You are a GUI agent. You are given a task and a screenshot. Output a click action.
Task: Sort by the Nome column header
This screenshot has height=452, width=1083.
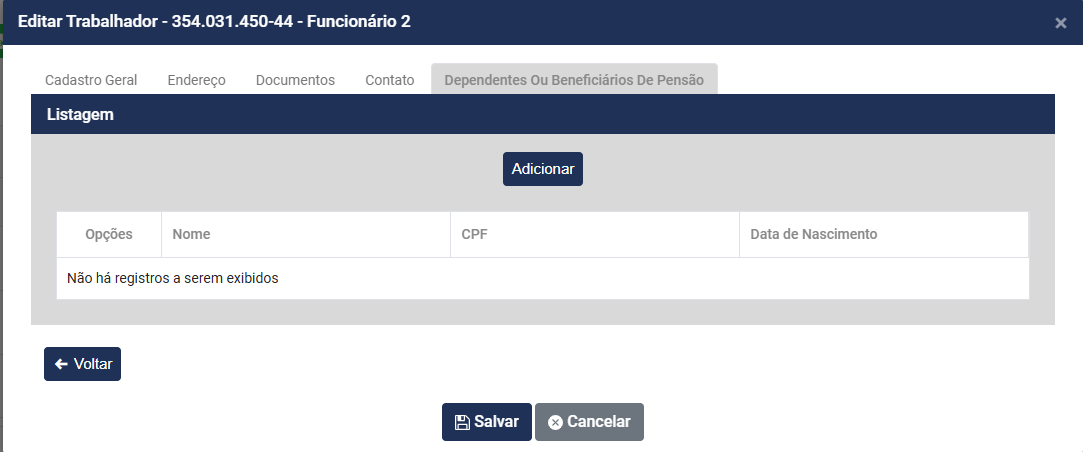(x=191, y=234)
